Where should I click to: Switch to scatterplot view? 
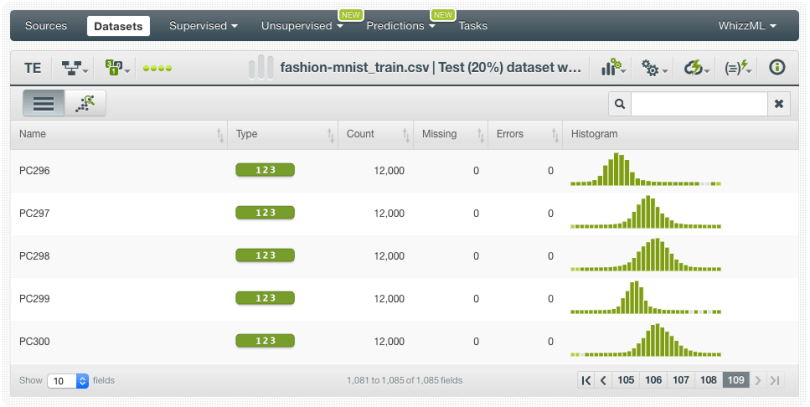[85, 103]
